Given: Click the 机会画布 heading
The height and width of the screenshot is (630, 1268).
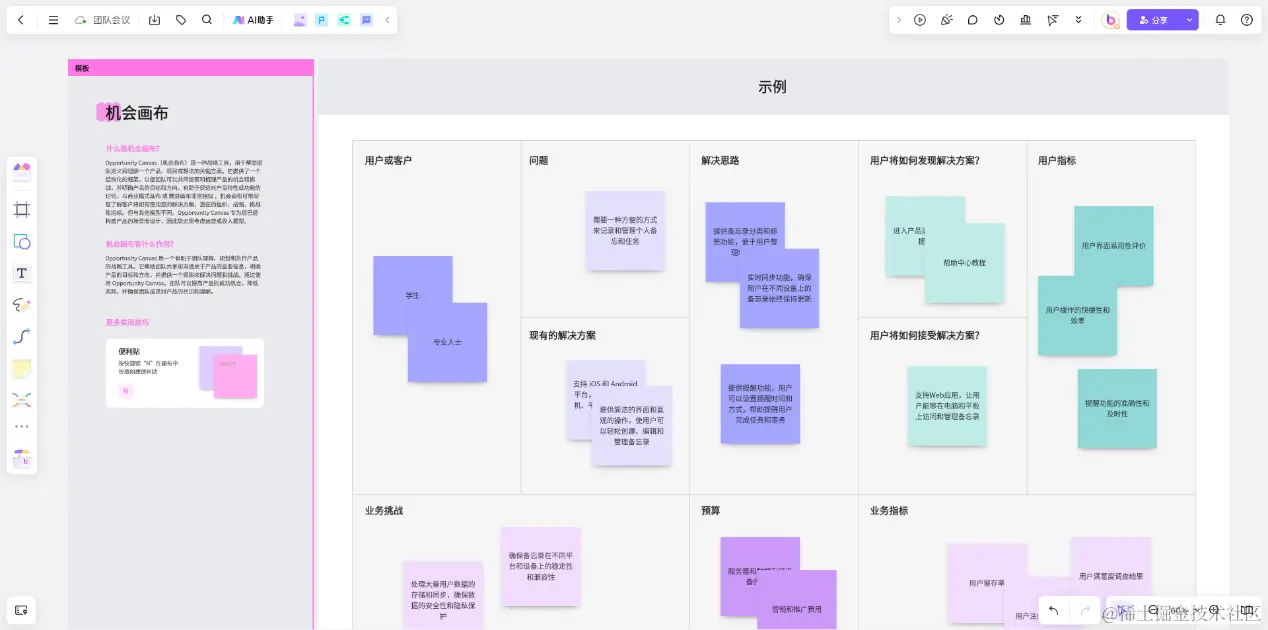Looking at the screenshot, I should click(x=137, y=113).
